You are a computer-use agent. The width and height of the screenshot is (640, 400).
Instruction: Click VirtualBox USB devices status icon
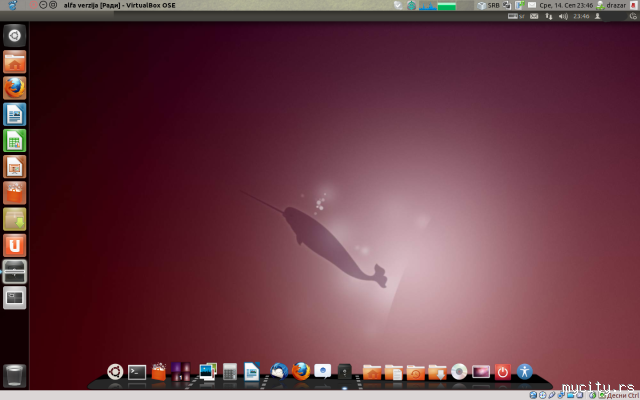click(x=552, y=395)
